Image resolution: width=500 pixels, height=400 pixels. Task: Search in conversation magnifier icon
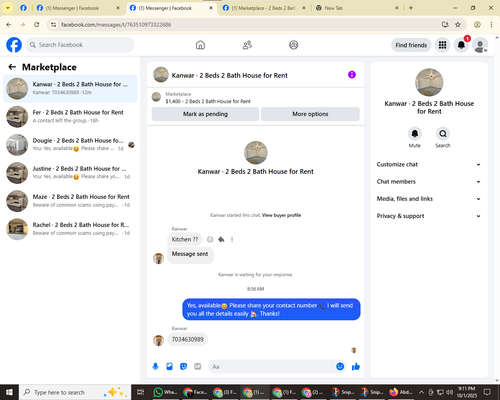pyautogui.click(x=443, y=134)
